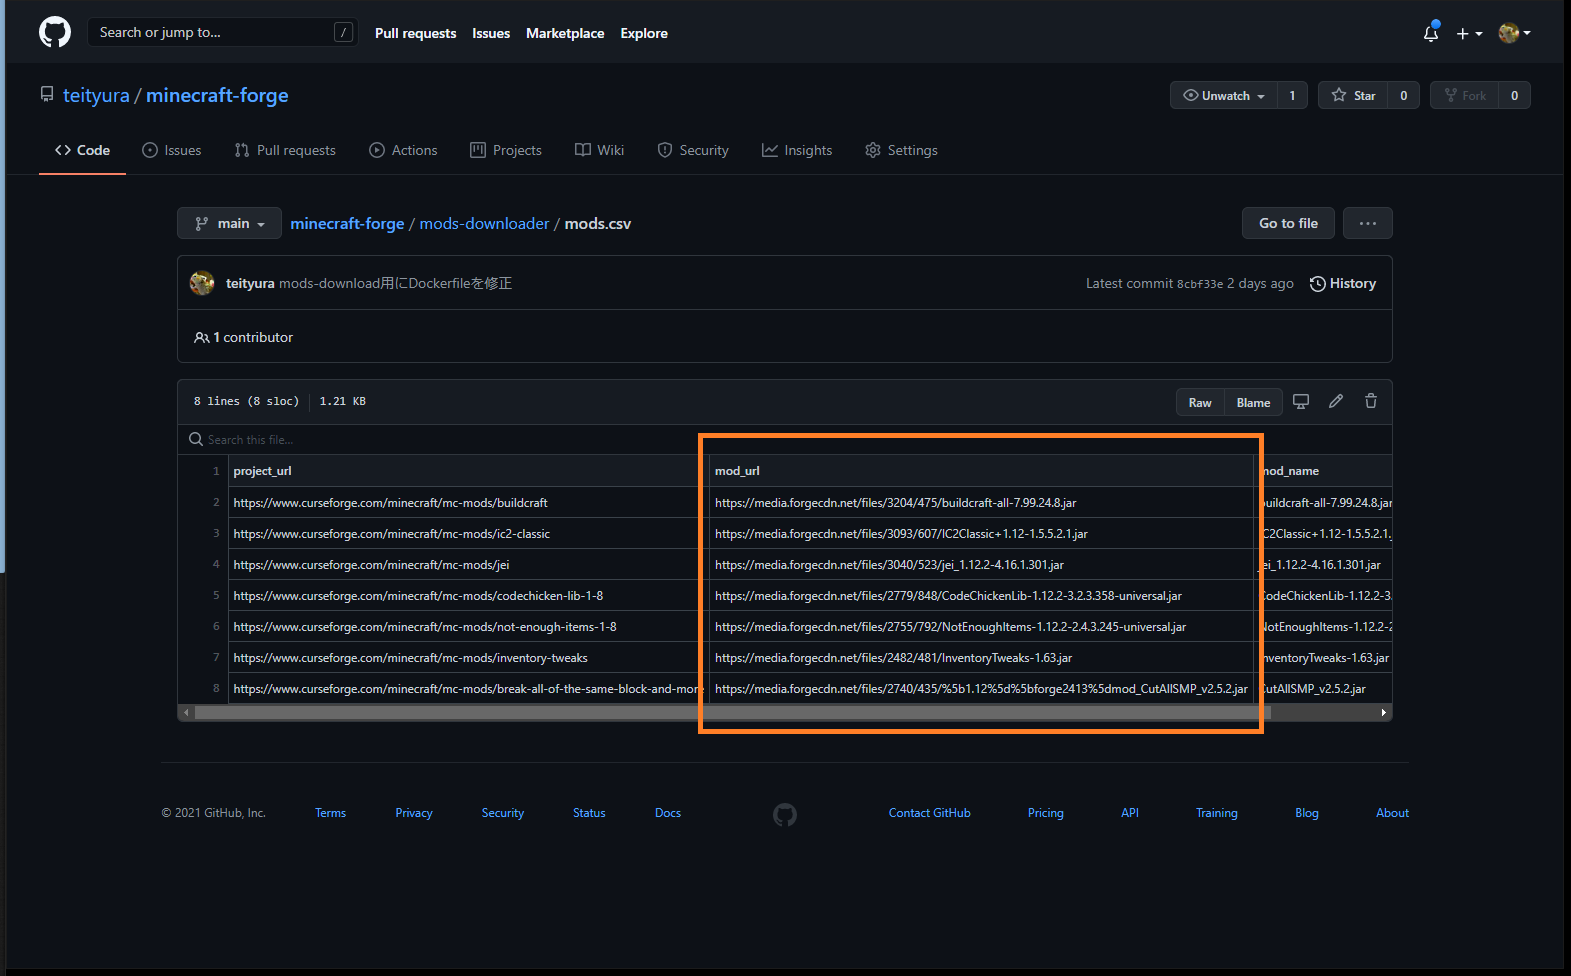The height and width of the screenshot is (976, 1571).
Task: Open the commit History link
Action: [1343, 283]
